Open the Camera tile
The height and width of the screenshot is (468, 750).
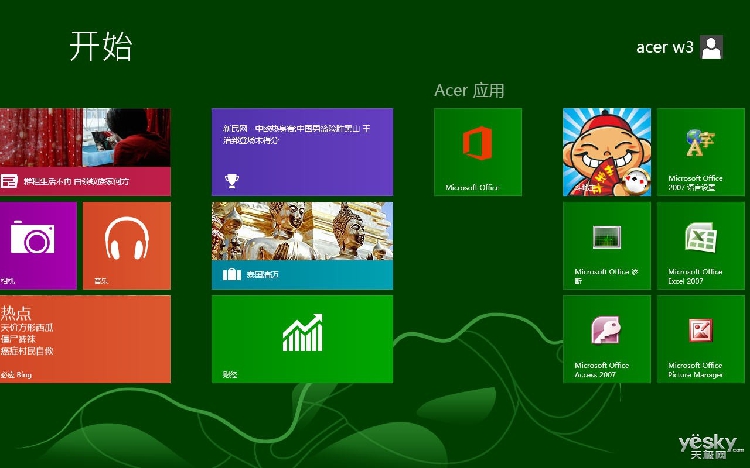(x=38, y=245)
